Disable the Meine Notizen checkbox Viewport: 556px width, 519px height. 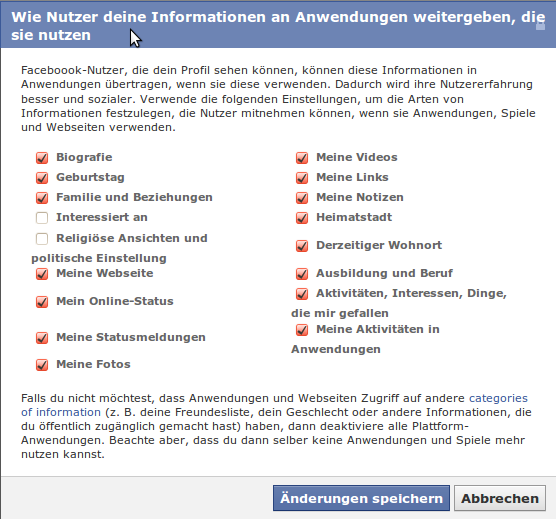pos(302,198)
